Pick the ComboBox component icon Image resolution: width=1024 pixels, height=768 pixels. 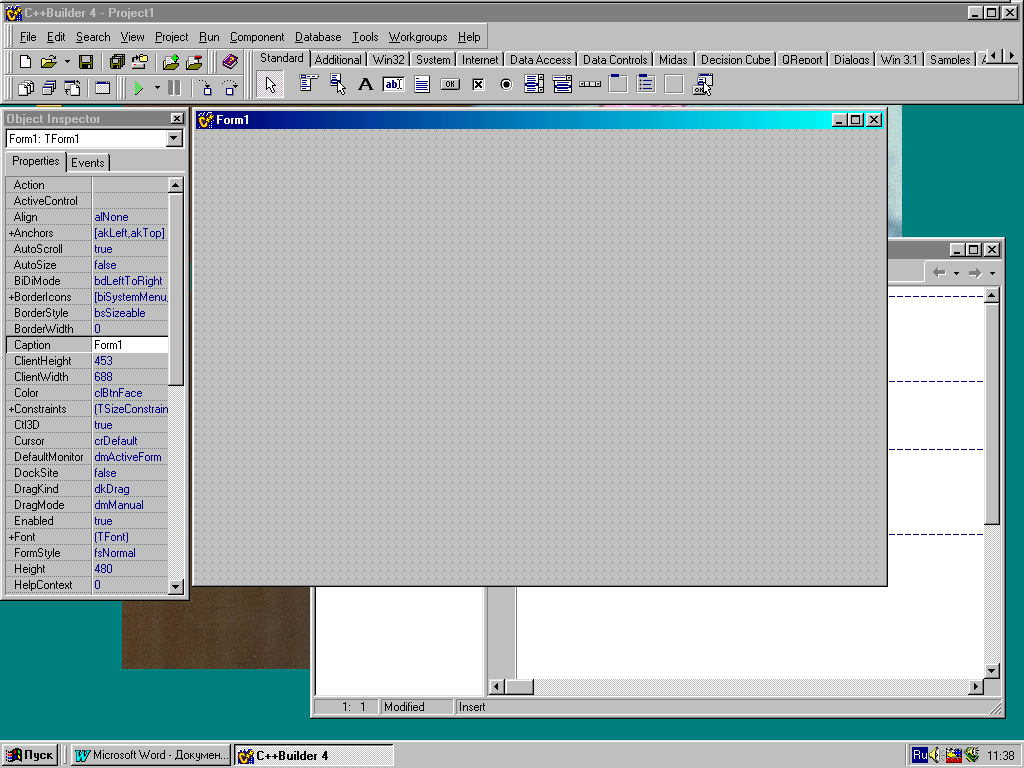click(x=562, y=84)
